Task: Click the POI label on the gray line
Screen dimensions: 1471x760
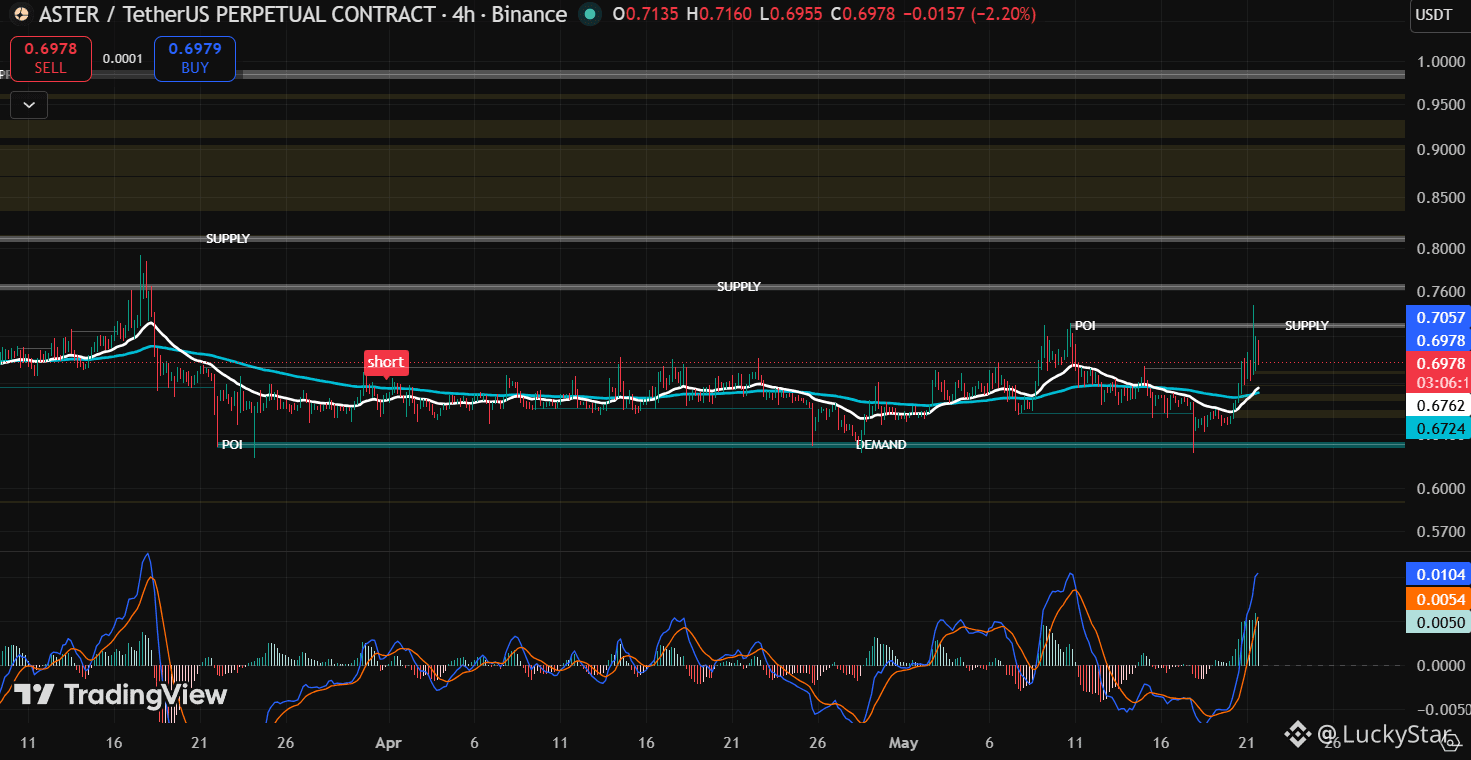Action: pos(1085,326)
